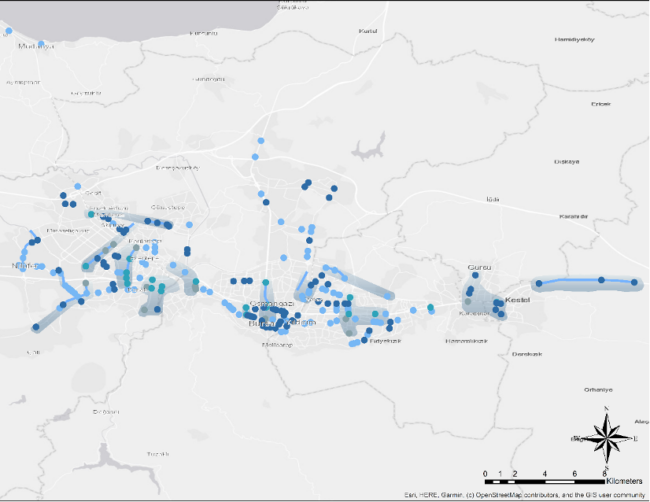
Task: Click the Hamidiyeköy label at top right
Action: pos(574,39)
